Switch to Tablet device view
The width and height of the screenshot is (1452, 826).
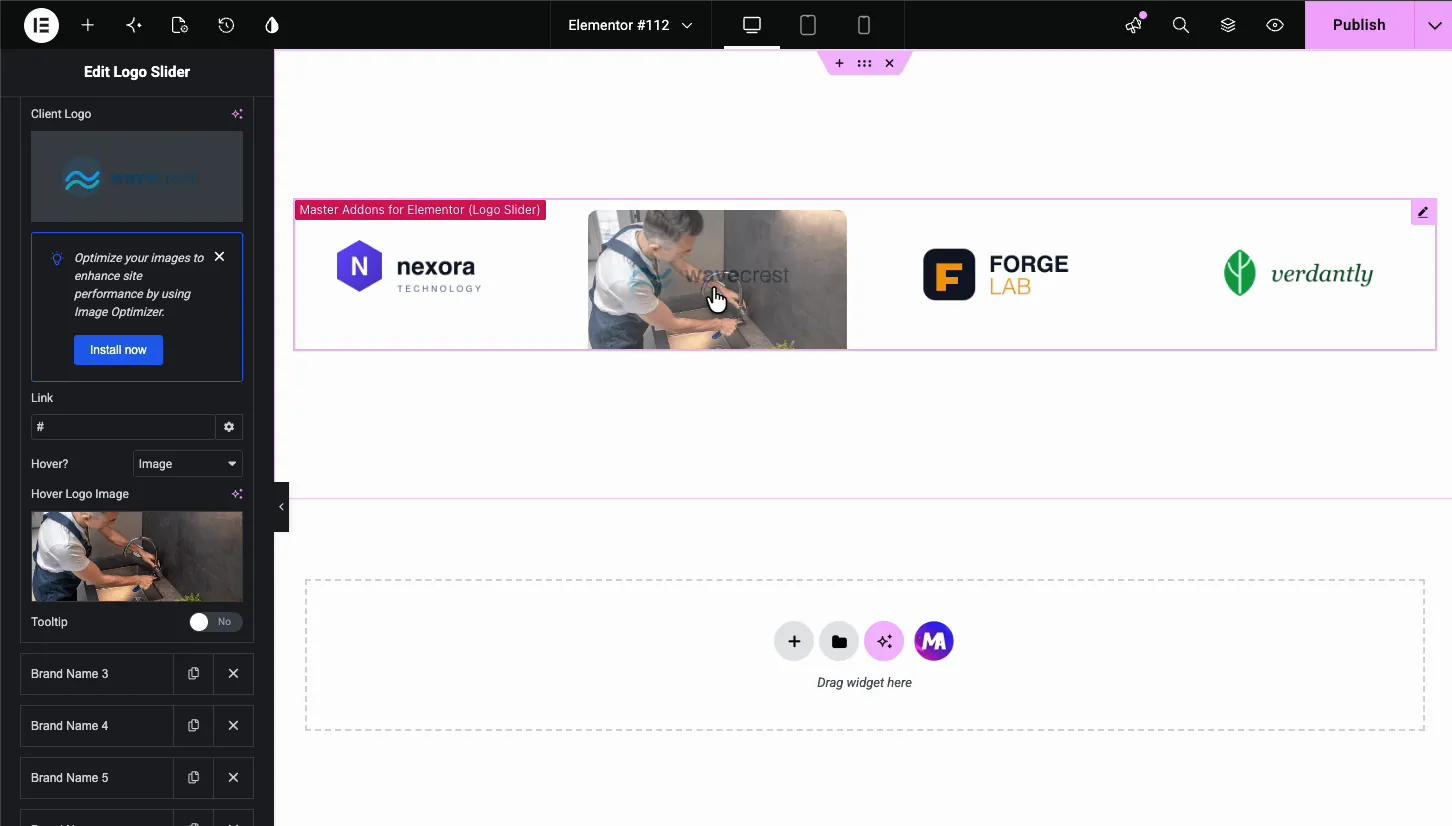(808, 25)
